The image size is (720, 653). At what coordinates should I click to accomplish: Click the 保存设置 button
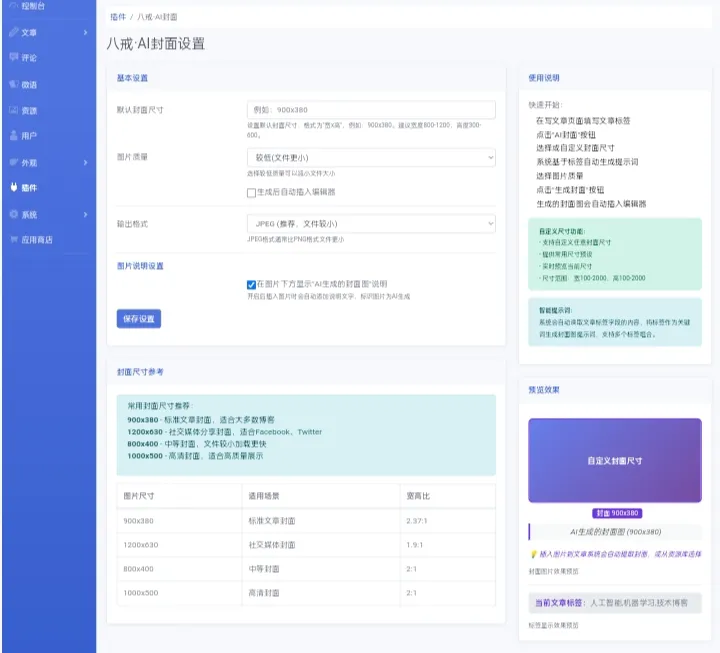click(x=139, y=319)
